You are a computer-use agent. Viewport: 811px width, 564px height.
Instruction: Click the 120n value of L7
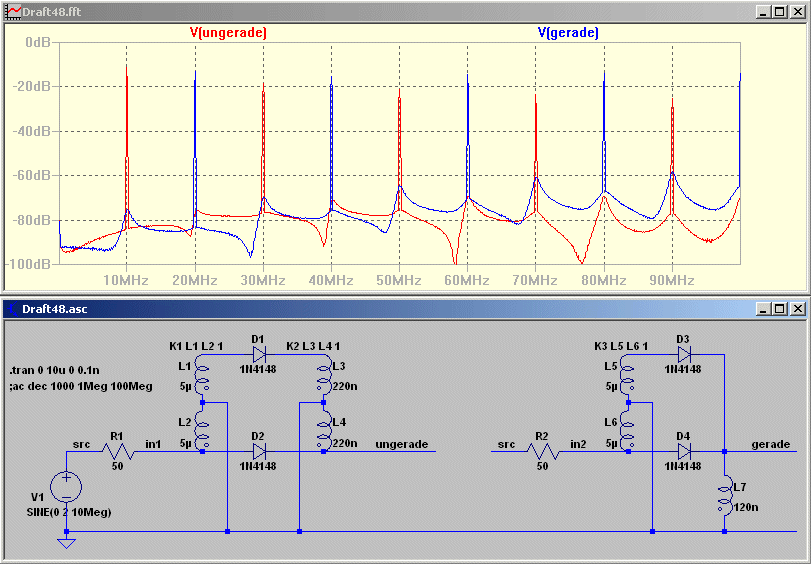click(x=746, y=508)
